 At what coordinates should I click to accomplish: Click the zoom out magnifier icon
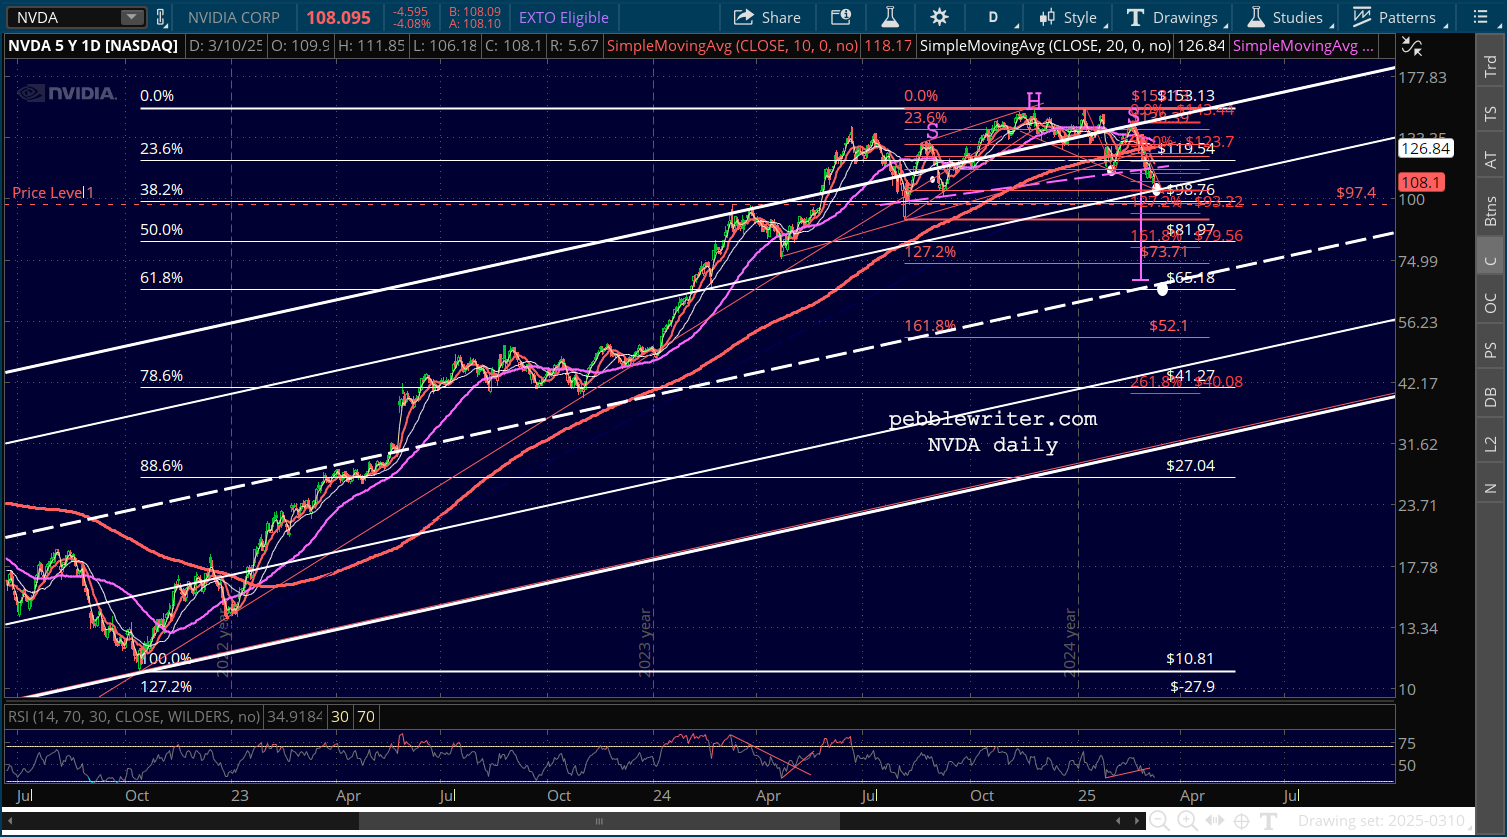[1160, 821]
